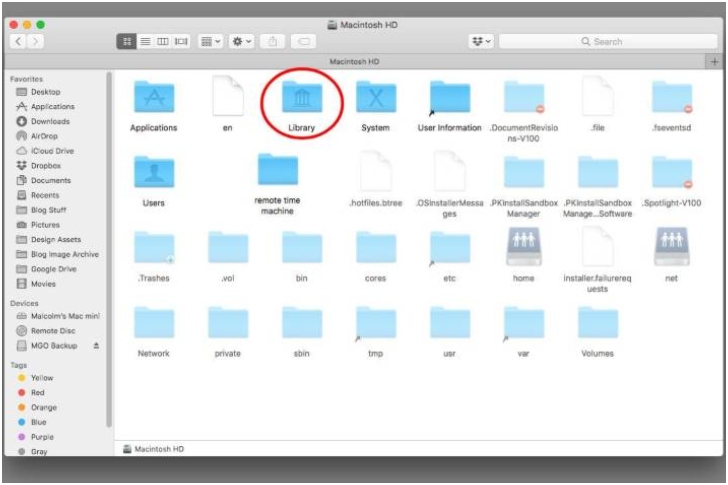Image resolution: width=728 pixels, height=485 pixels.
Task: Select the .fseventsd folder
Action: (672, 97)
